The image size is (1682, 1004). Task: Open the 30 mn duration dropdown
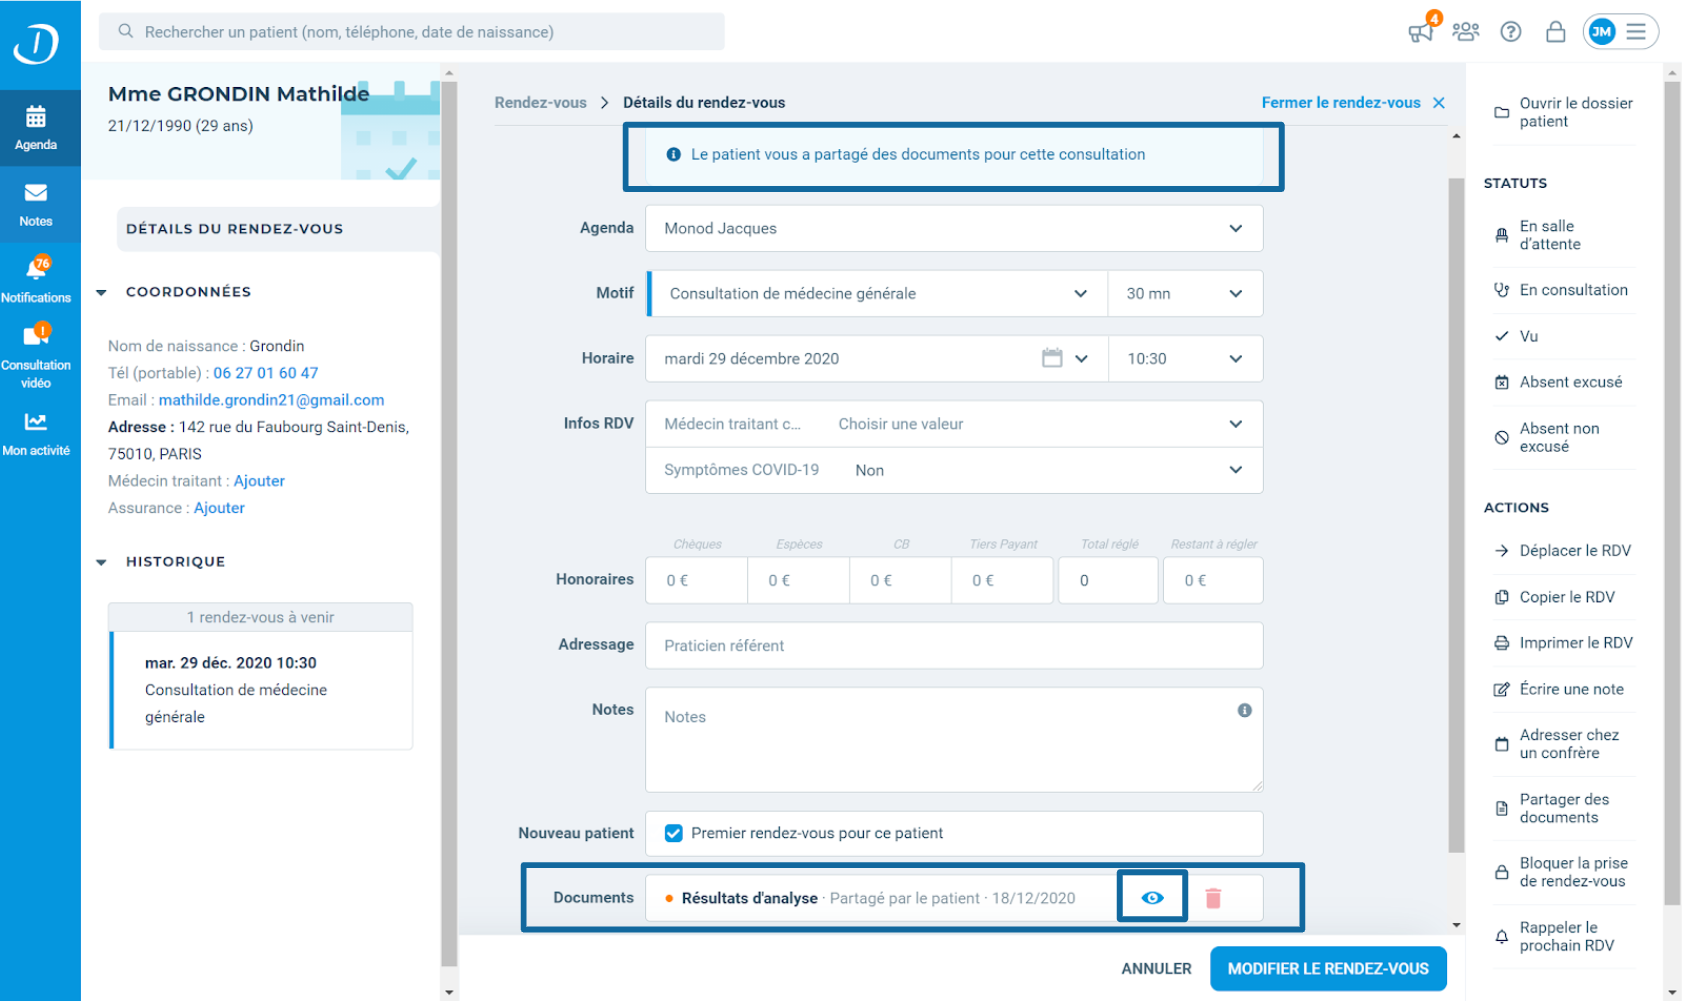tap(1185, 293)
